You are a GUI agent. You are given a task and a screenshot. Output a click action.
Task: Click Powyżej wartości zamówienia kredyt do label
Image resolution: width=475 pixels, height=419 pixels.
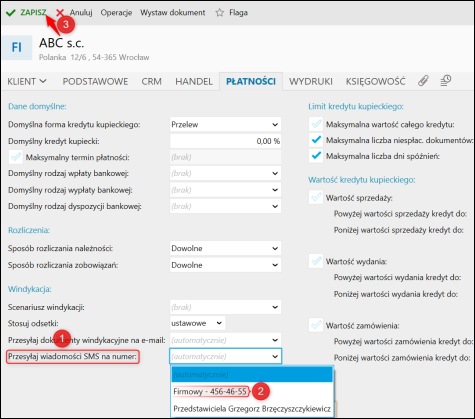[403, 341]
